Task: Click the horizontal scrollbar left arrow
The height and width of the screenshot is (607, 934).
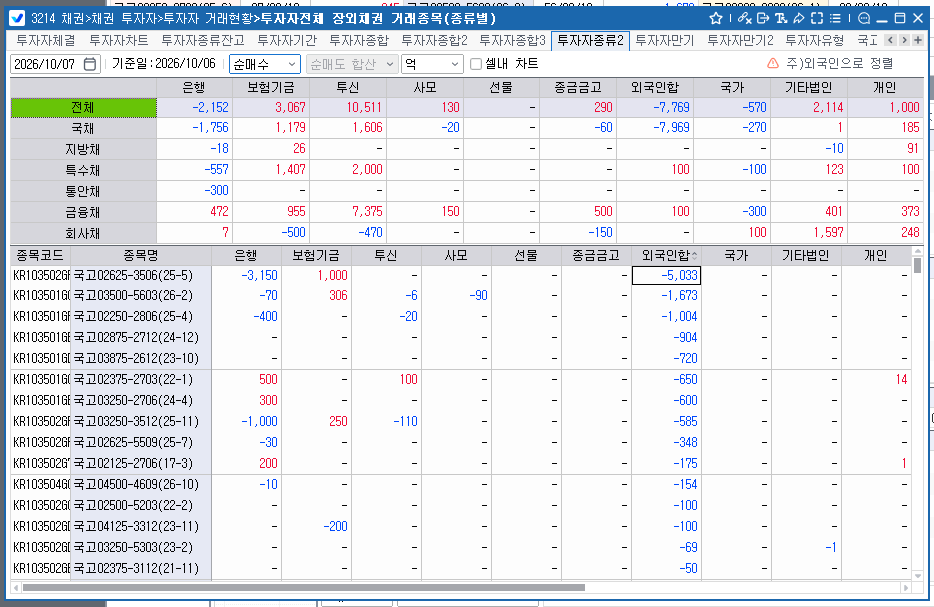Action: (x=16, y=587)
